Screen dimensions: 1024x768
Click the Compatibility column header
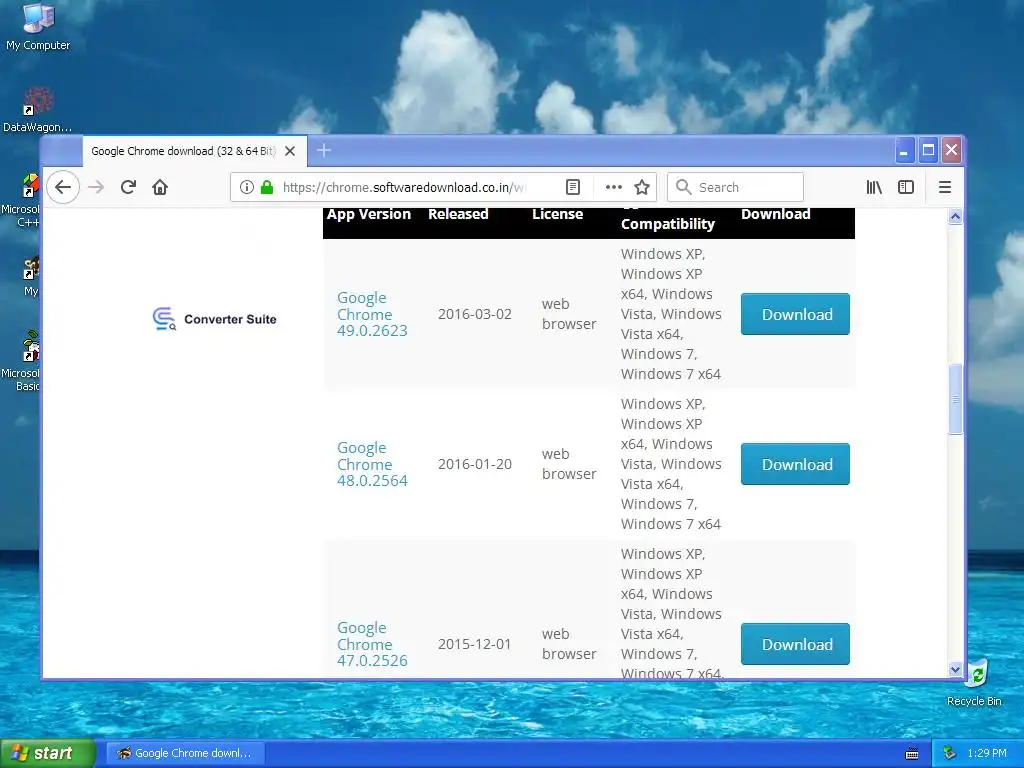(667, 224)
